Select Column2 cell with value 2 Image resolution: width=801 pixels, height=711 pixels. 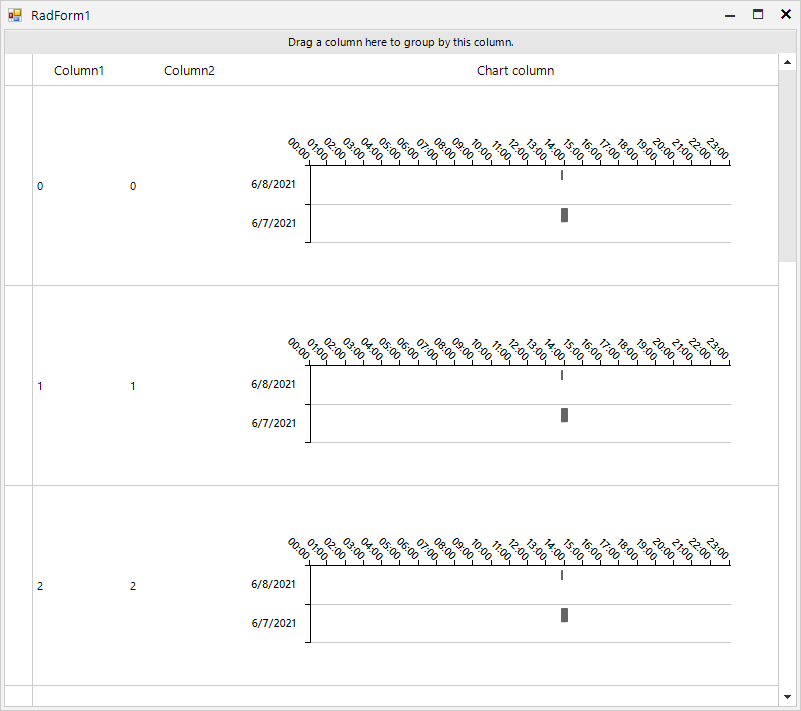tap(189, 586)
